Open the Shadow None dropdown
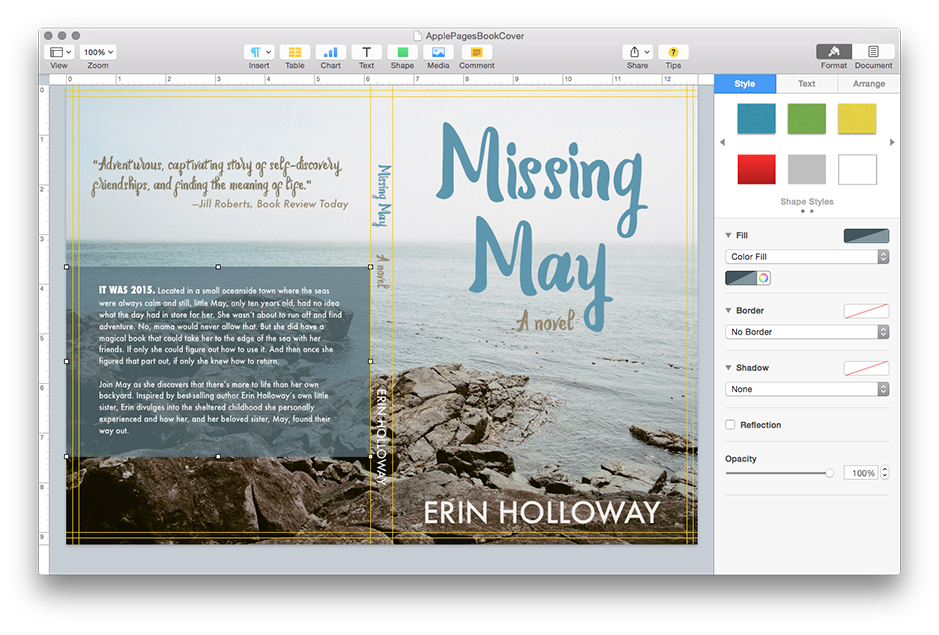Viewport: 939px width, 635px height. tap(806, 388)
